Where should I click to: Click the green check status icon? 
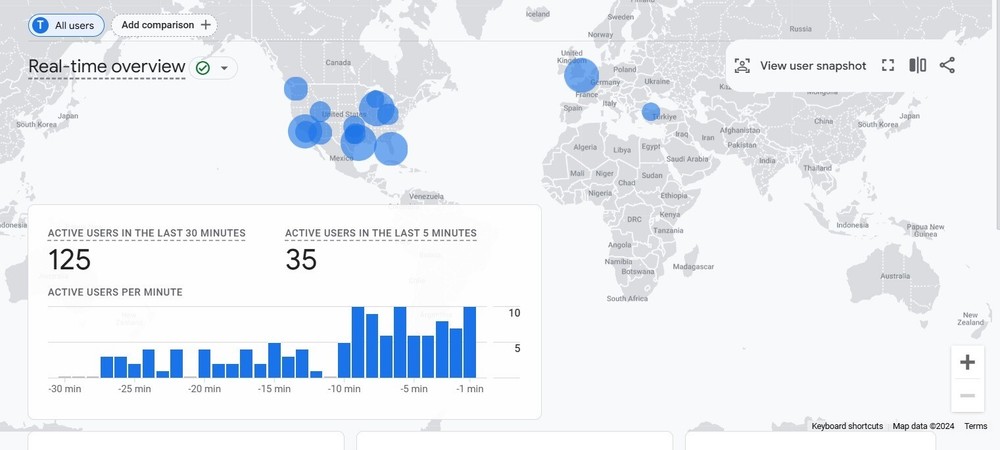pyautogui.click(x=203, y=68)
